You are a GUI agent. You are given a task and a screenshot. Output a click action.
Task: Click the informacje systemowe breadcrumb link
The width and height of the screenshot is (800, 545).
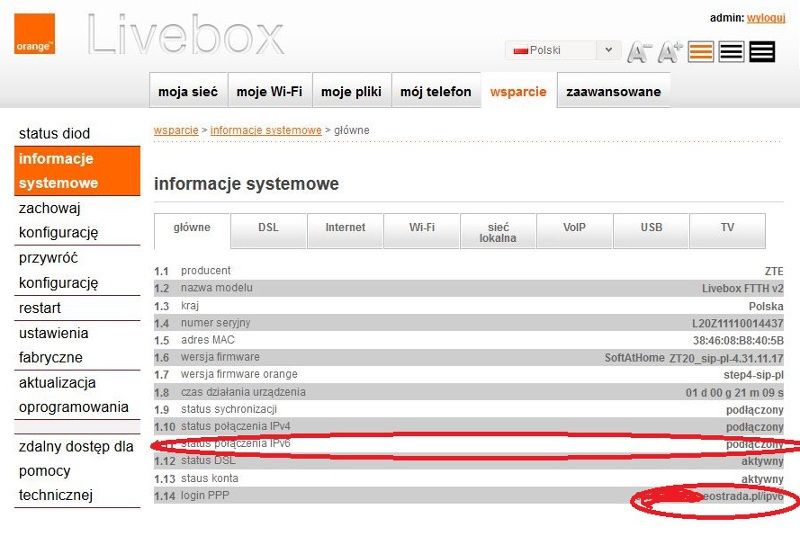click(x=266, y=130)
